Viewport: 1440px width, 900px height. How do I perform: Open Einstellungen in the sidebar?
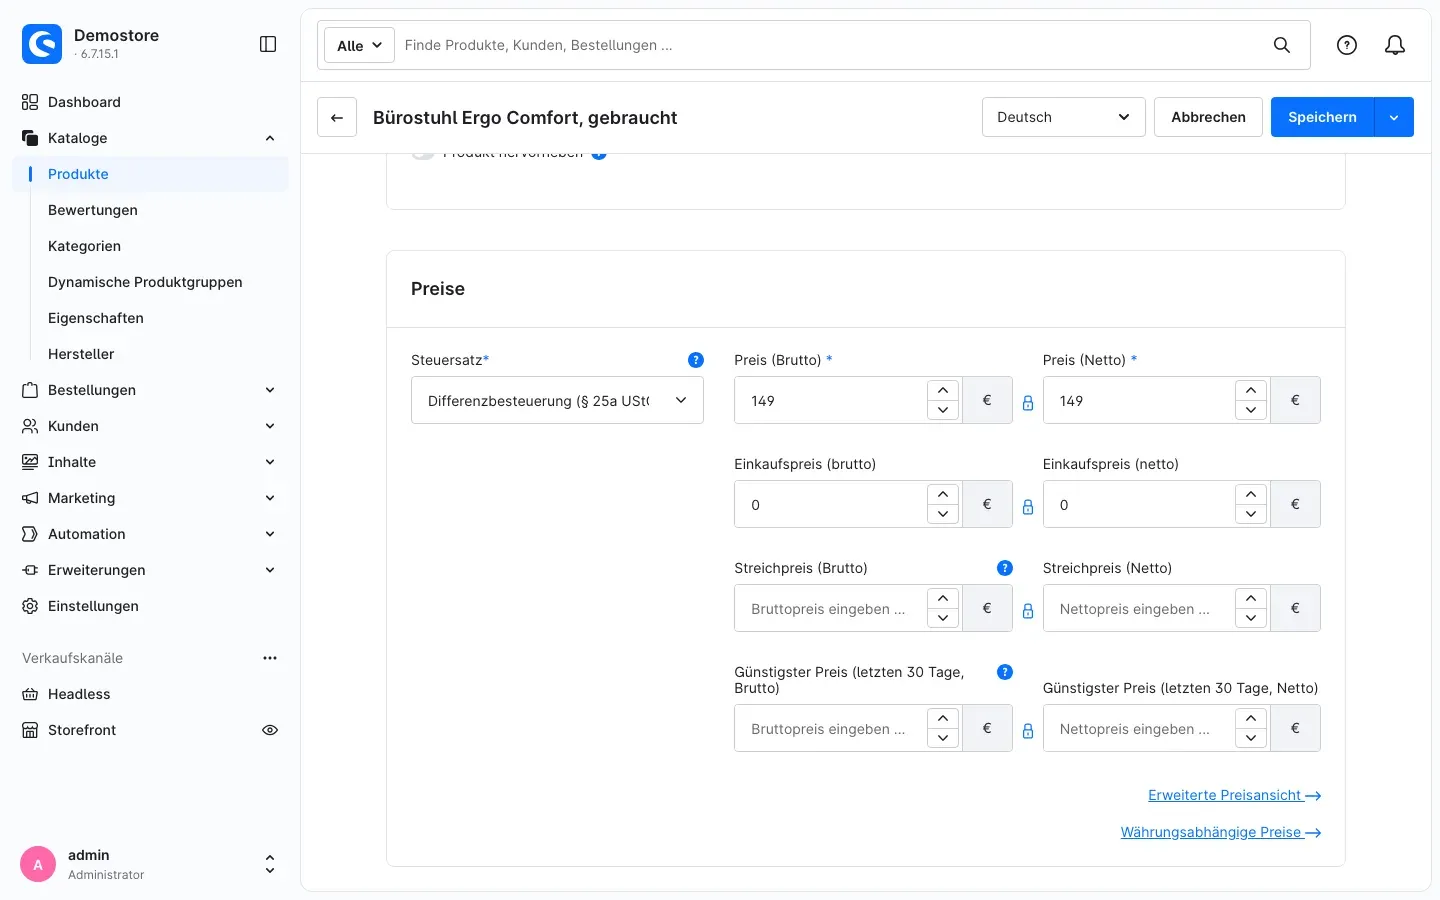[x=150, y=606]
